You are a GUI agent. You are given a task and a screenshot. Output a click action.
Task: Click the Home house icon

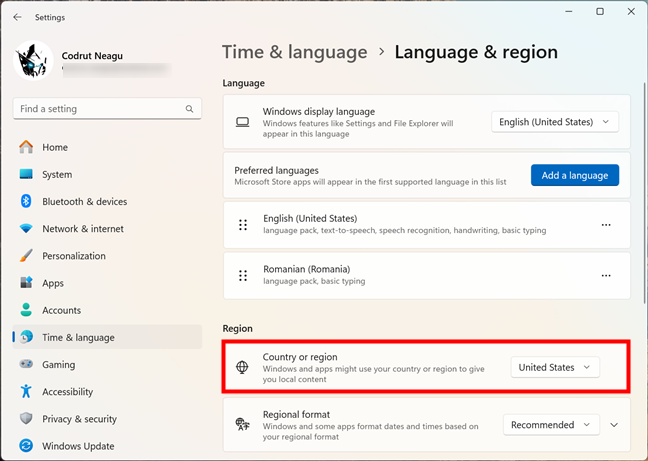[26, 147]
